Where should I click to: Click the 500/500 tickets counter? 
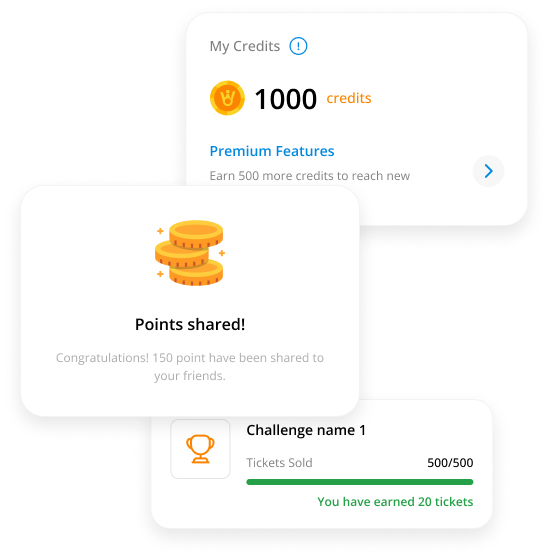450,463
